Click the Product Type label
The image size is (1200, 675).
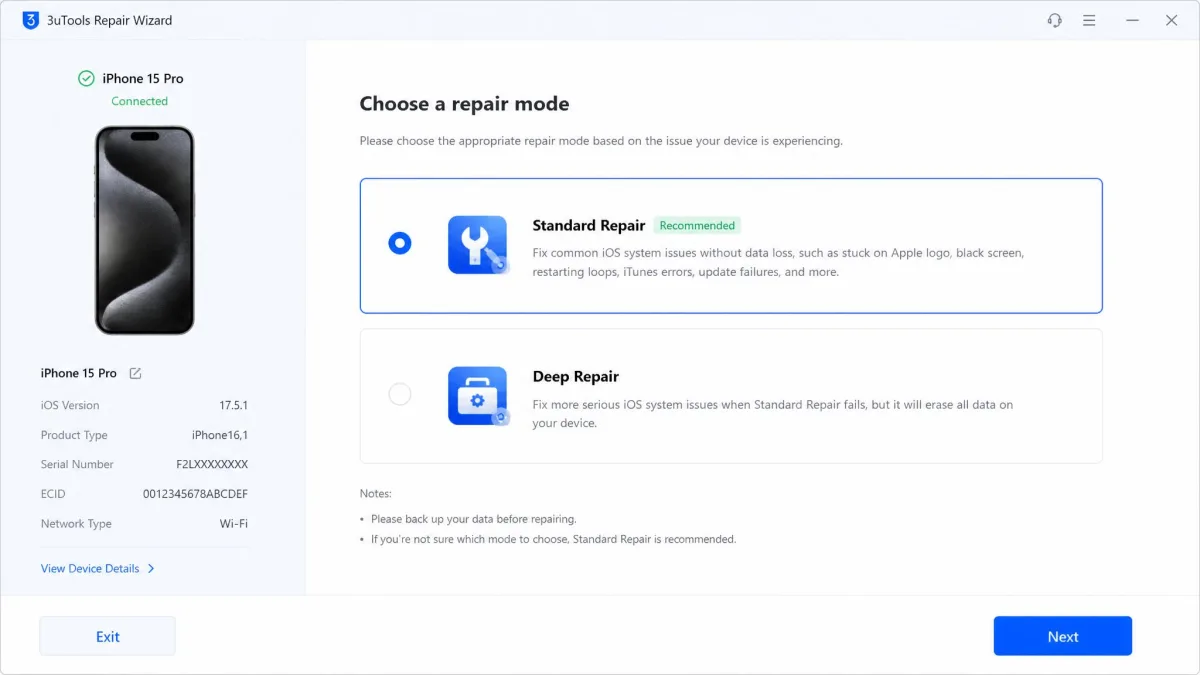pos(74,435)
